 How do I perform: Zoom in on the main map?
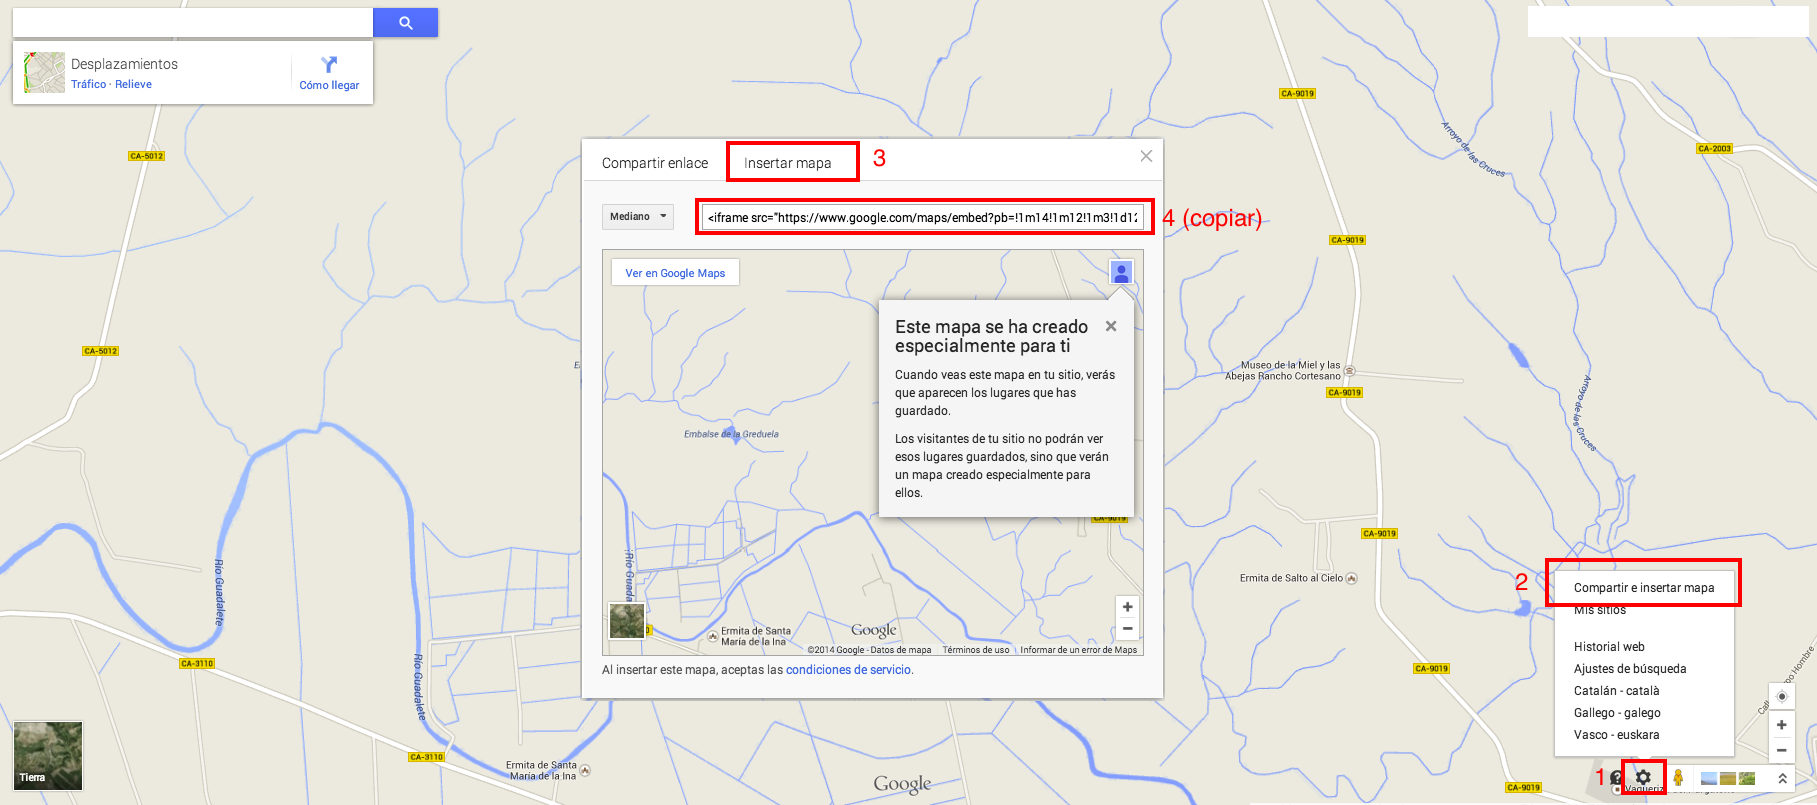click(x=1781, y=725)
